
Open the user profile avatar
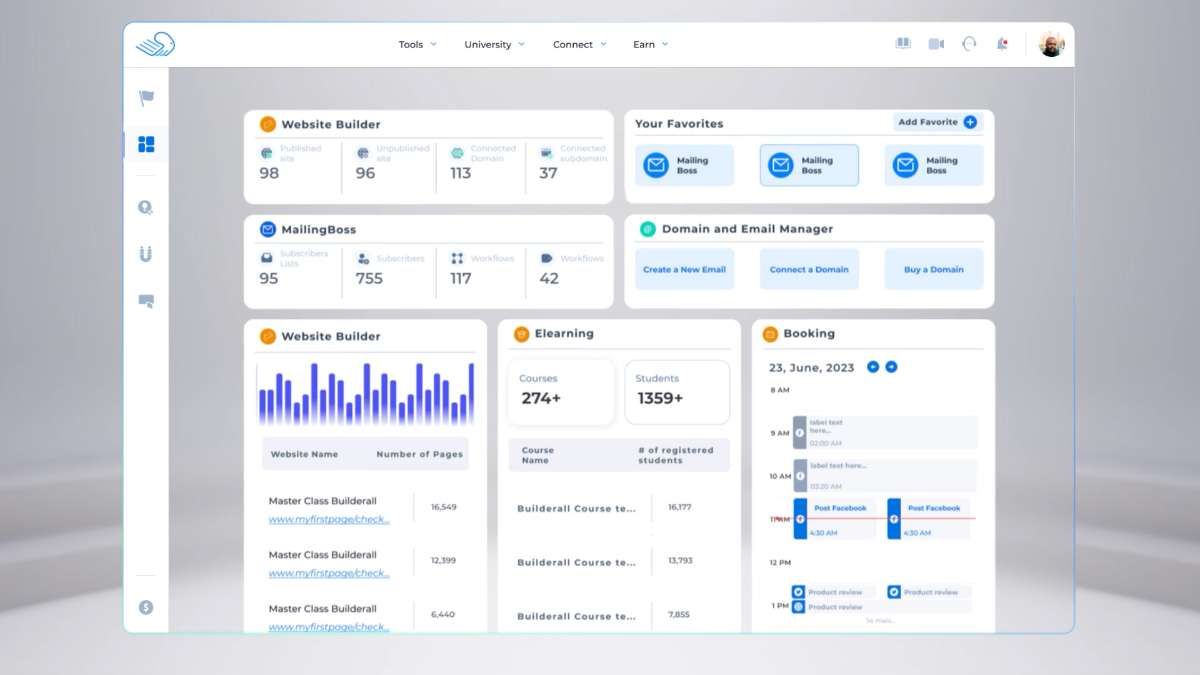(1052, 44)
